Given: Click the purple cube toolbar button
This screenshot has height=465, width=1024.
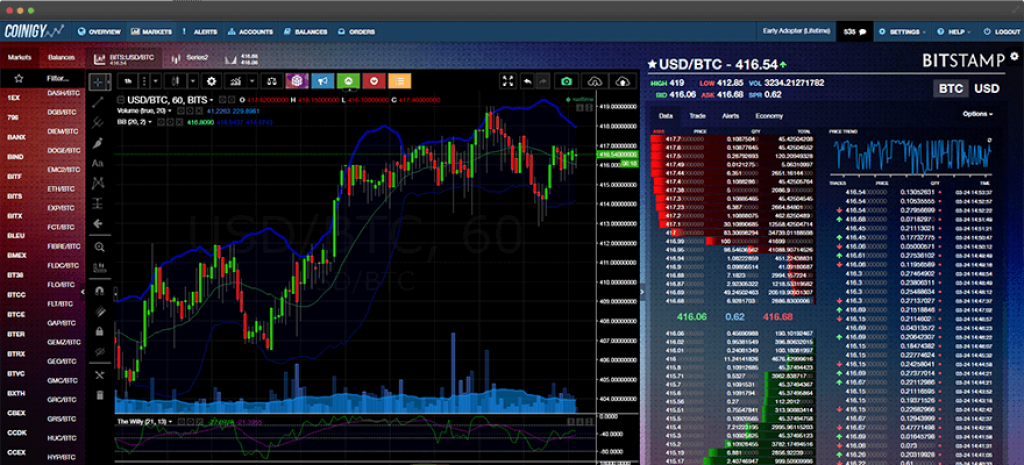Looking at the screenshot, I should point(296,81).
